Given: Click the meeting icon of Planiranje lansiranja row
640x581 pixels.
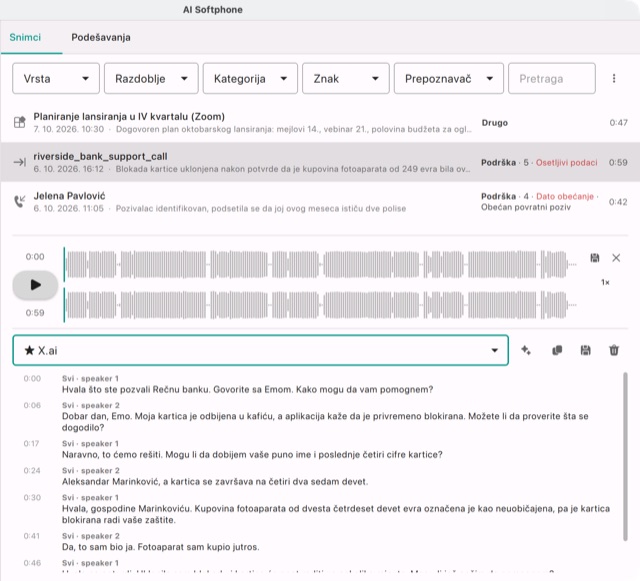Looking at the screenshot, I should click(20, 122).
